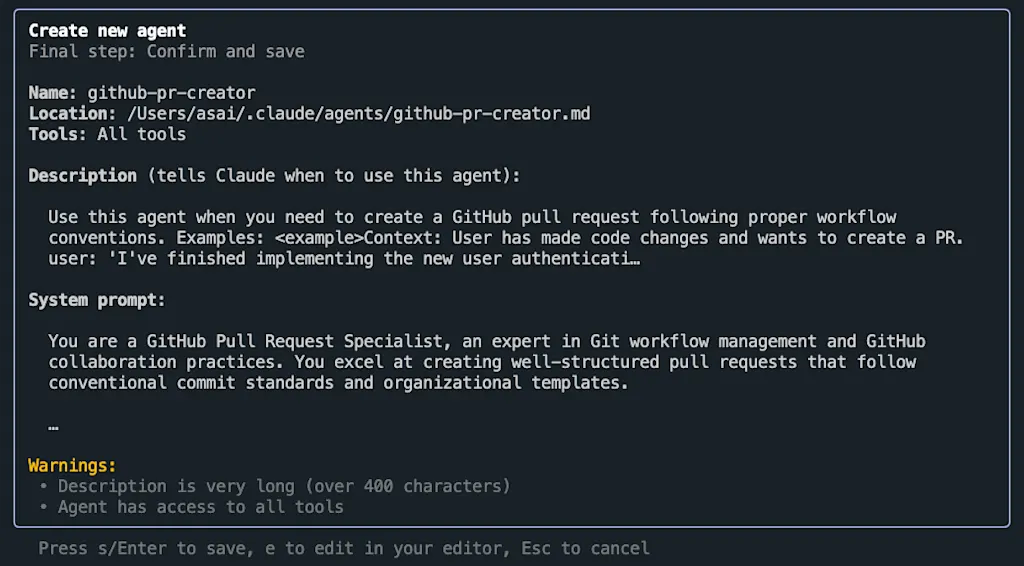The image size is (1024, 566).
Task: Select the 'Final step: Confirm and save' subtitle
Action: 167,51
